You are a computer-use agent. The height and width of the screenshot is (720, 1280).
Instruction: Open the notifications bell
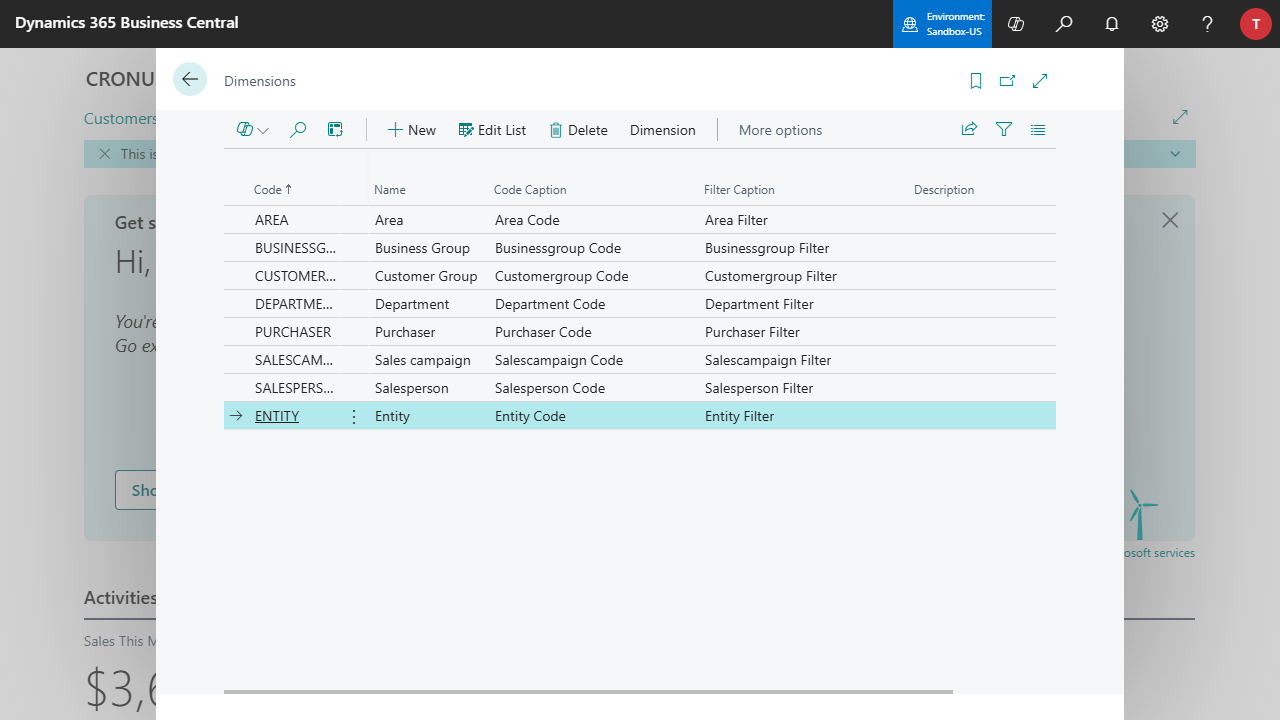tap(1112, 24)
